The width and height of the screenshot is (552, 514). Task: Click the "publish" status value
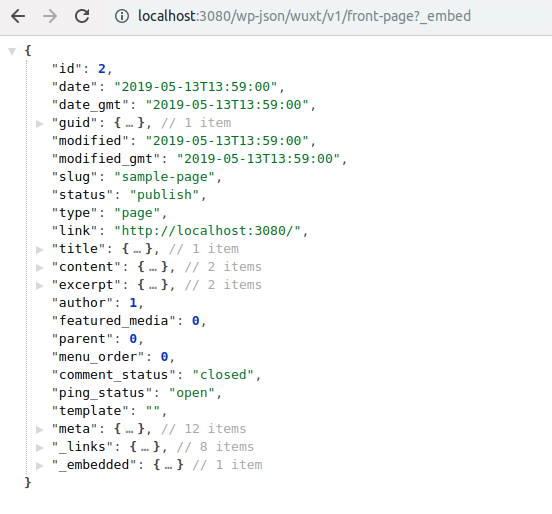coord(164,195)
